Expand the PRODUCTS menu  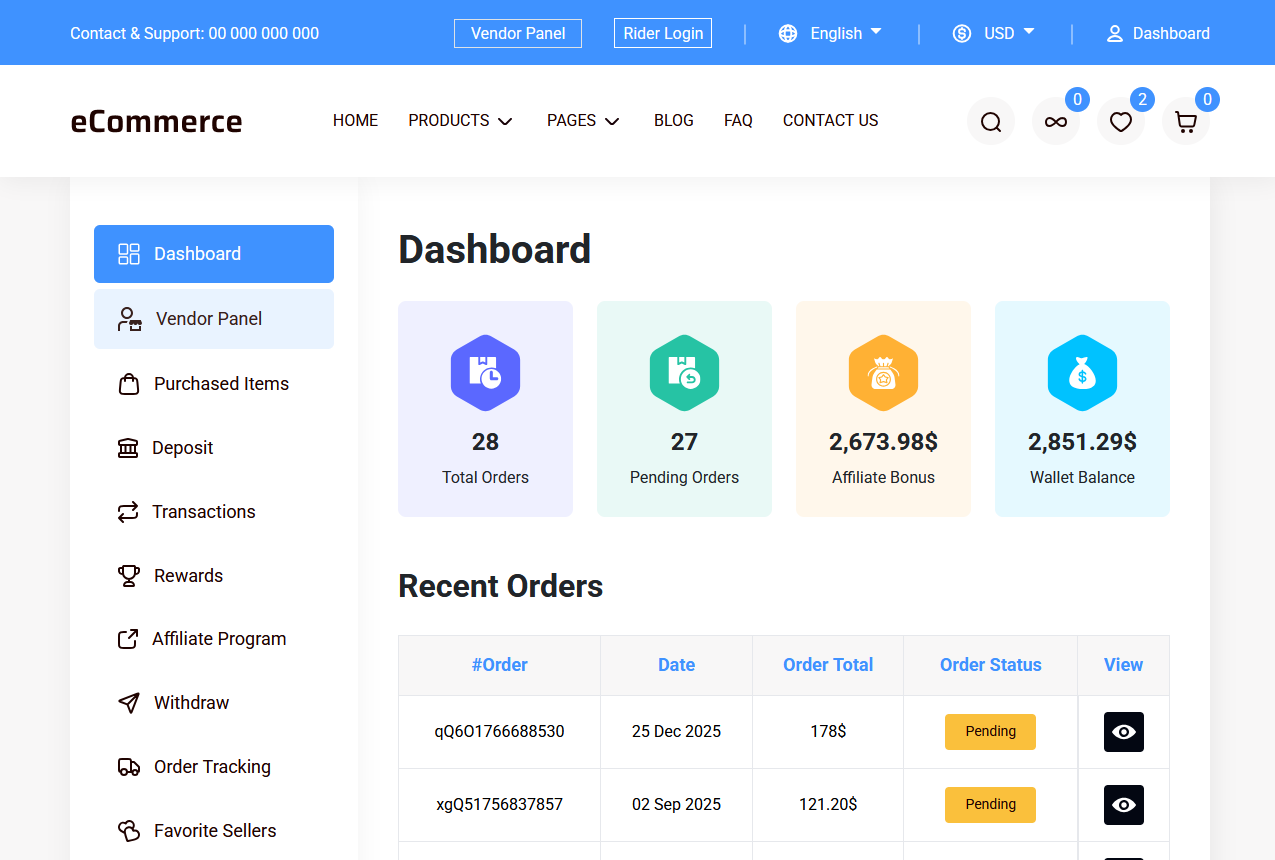[x=460, y=120]
